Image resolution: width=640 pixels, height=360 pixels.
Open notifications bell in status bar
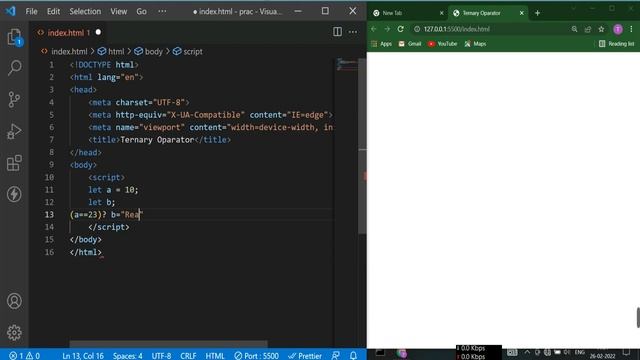coord(353,356)
